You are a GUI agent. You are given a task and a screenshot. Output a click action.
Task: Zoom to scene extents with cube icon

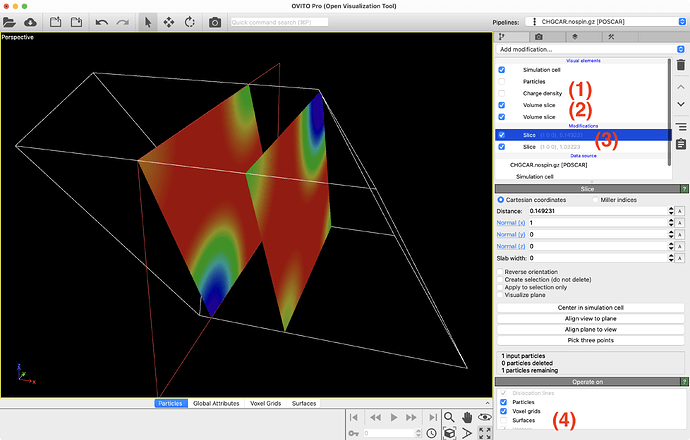tap(449, 433)
